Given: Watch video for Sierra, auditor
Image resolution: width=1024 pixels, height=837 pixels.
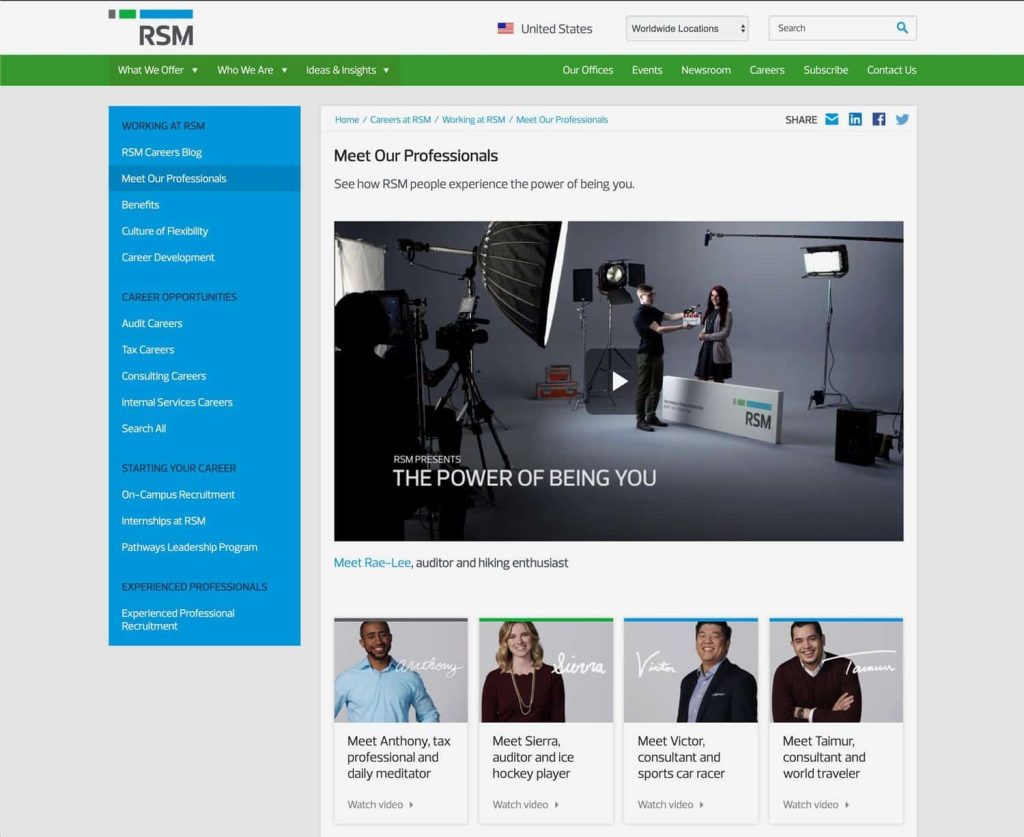Looking at the screenshot, I should [526, 804].
